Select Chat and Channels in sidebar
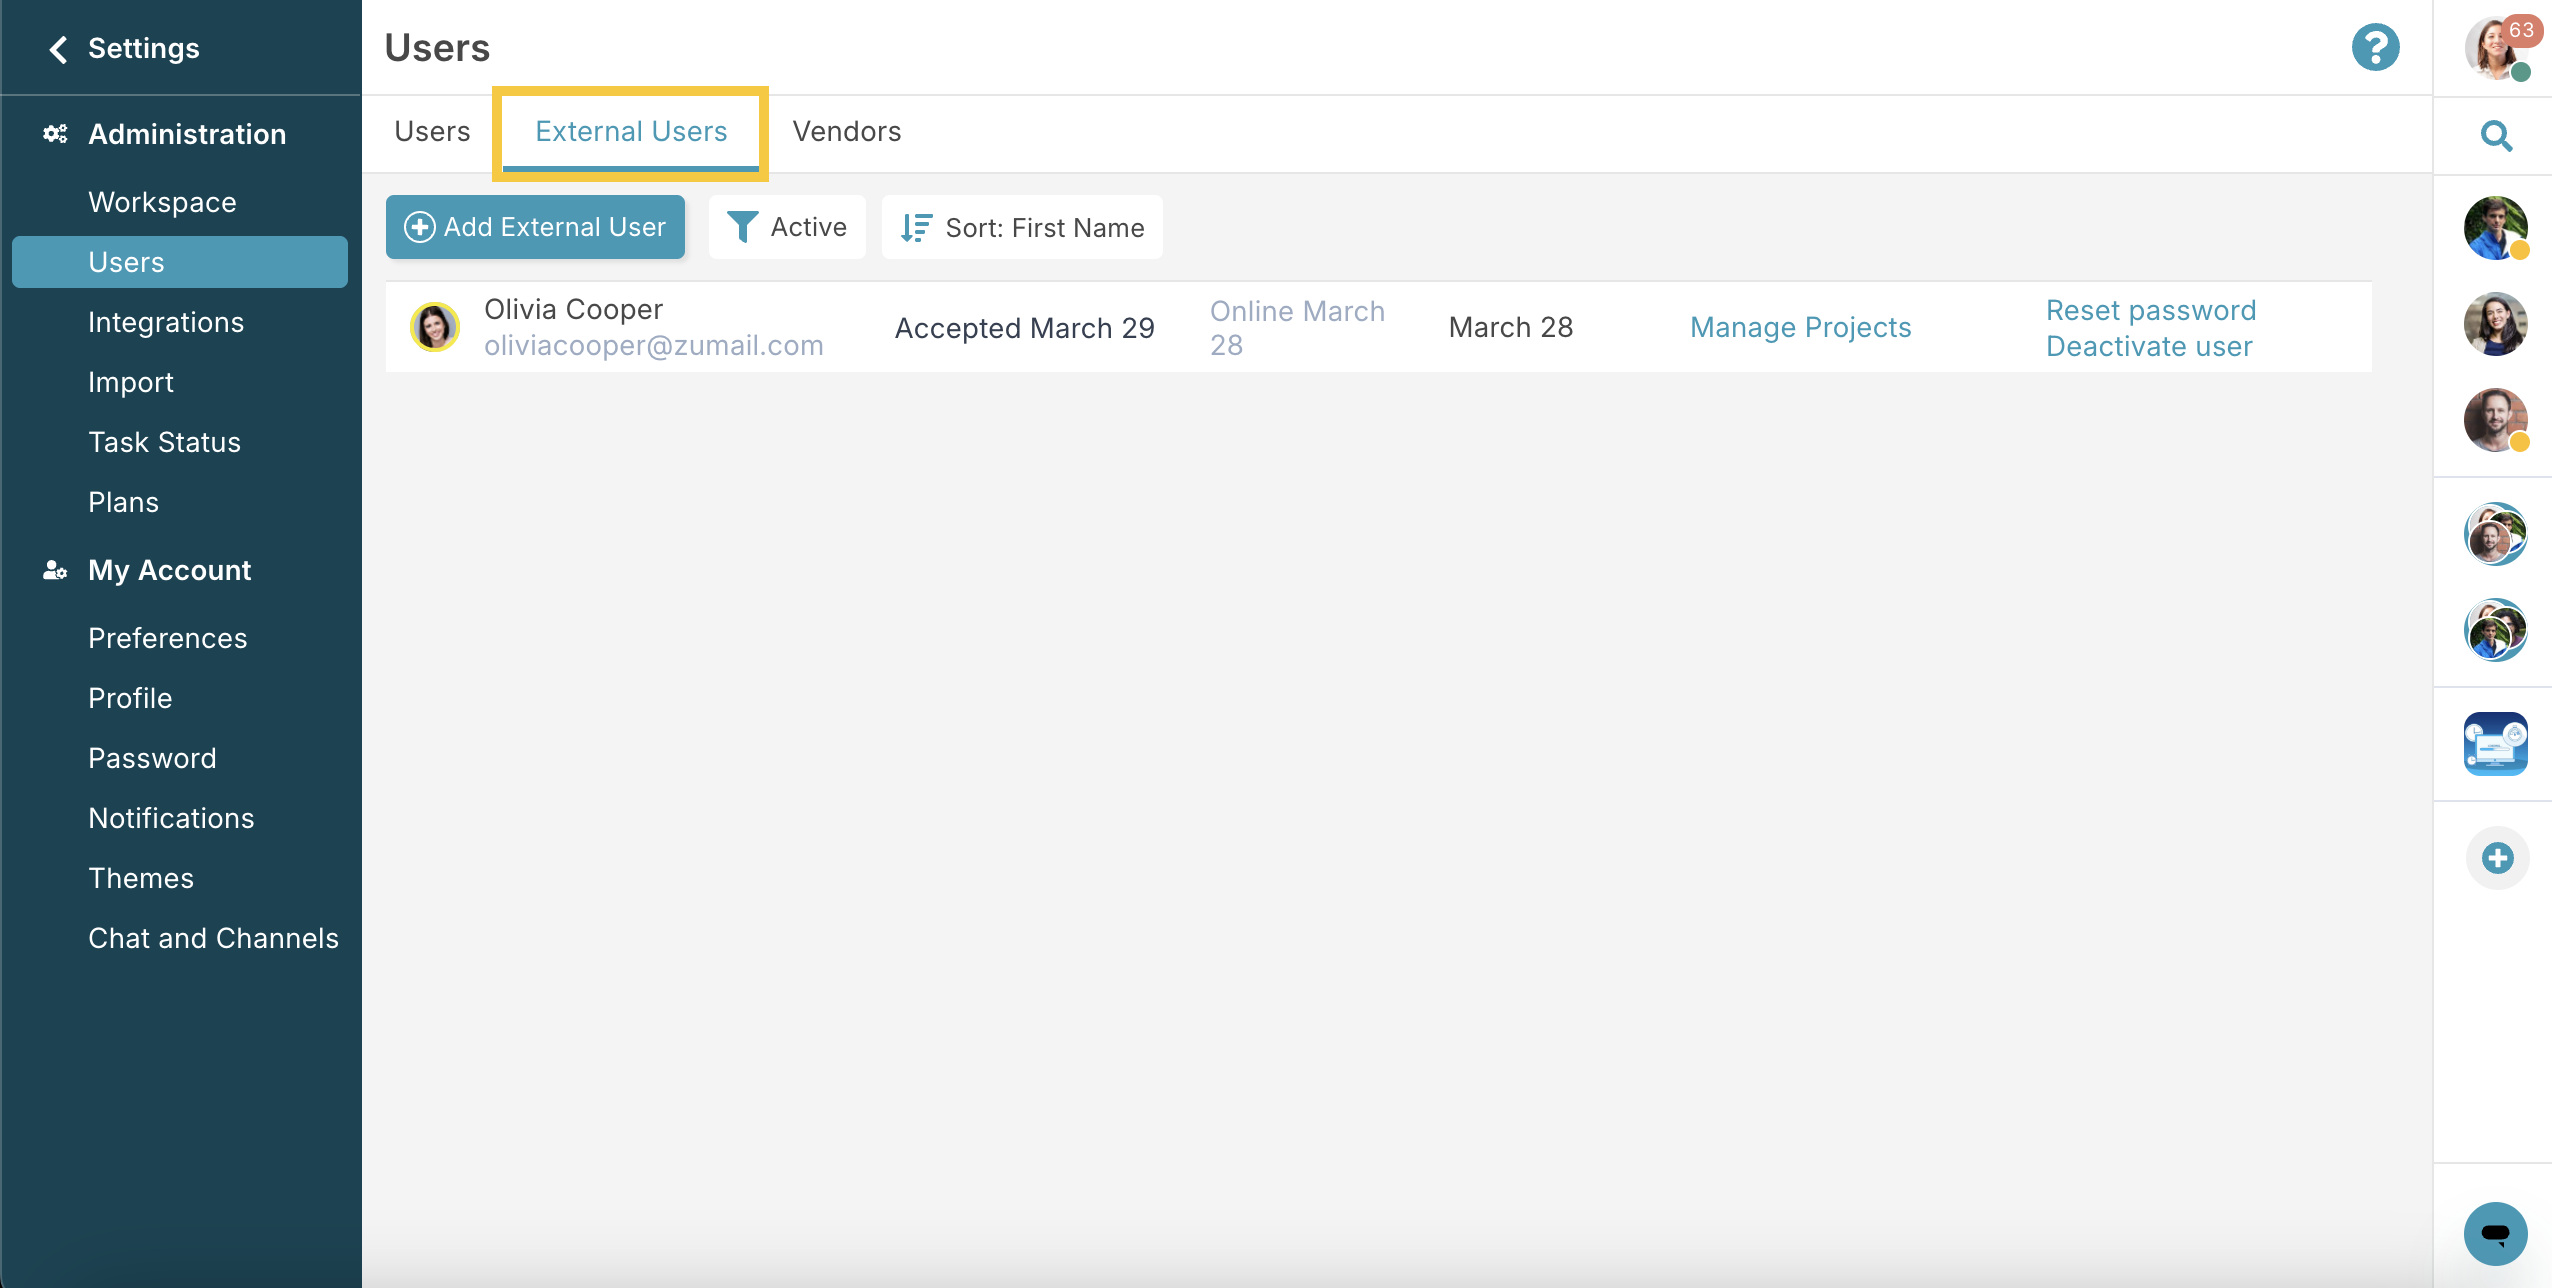Image resolution: width=2552 pixels, height=1288 pixels. click(x=213, y=938)
